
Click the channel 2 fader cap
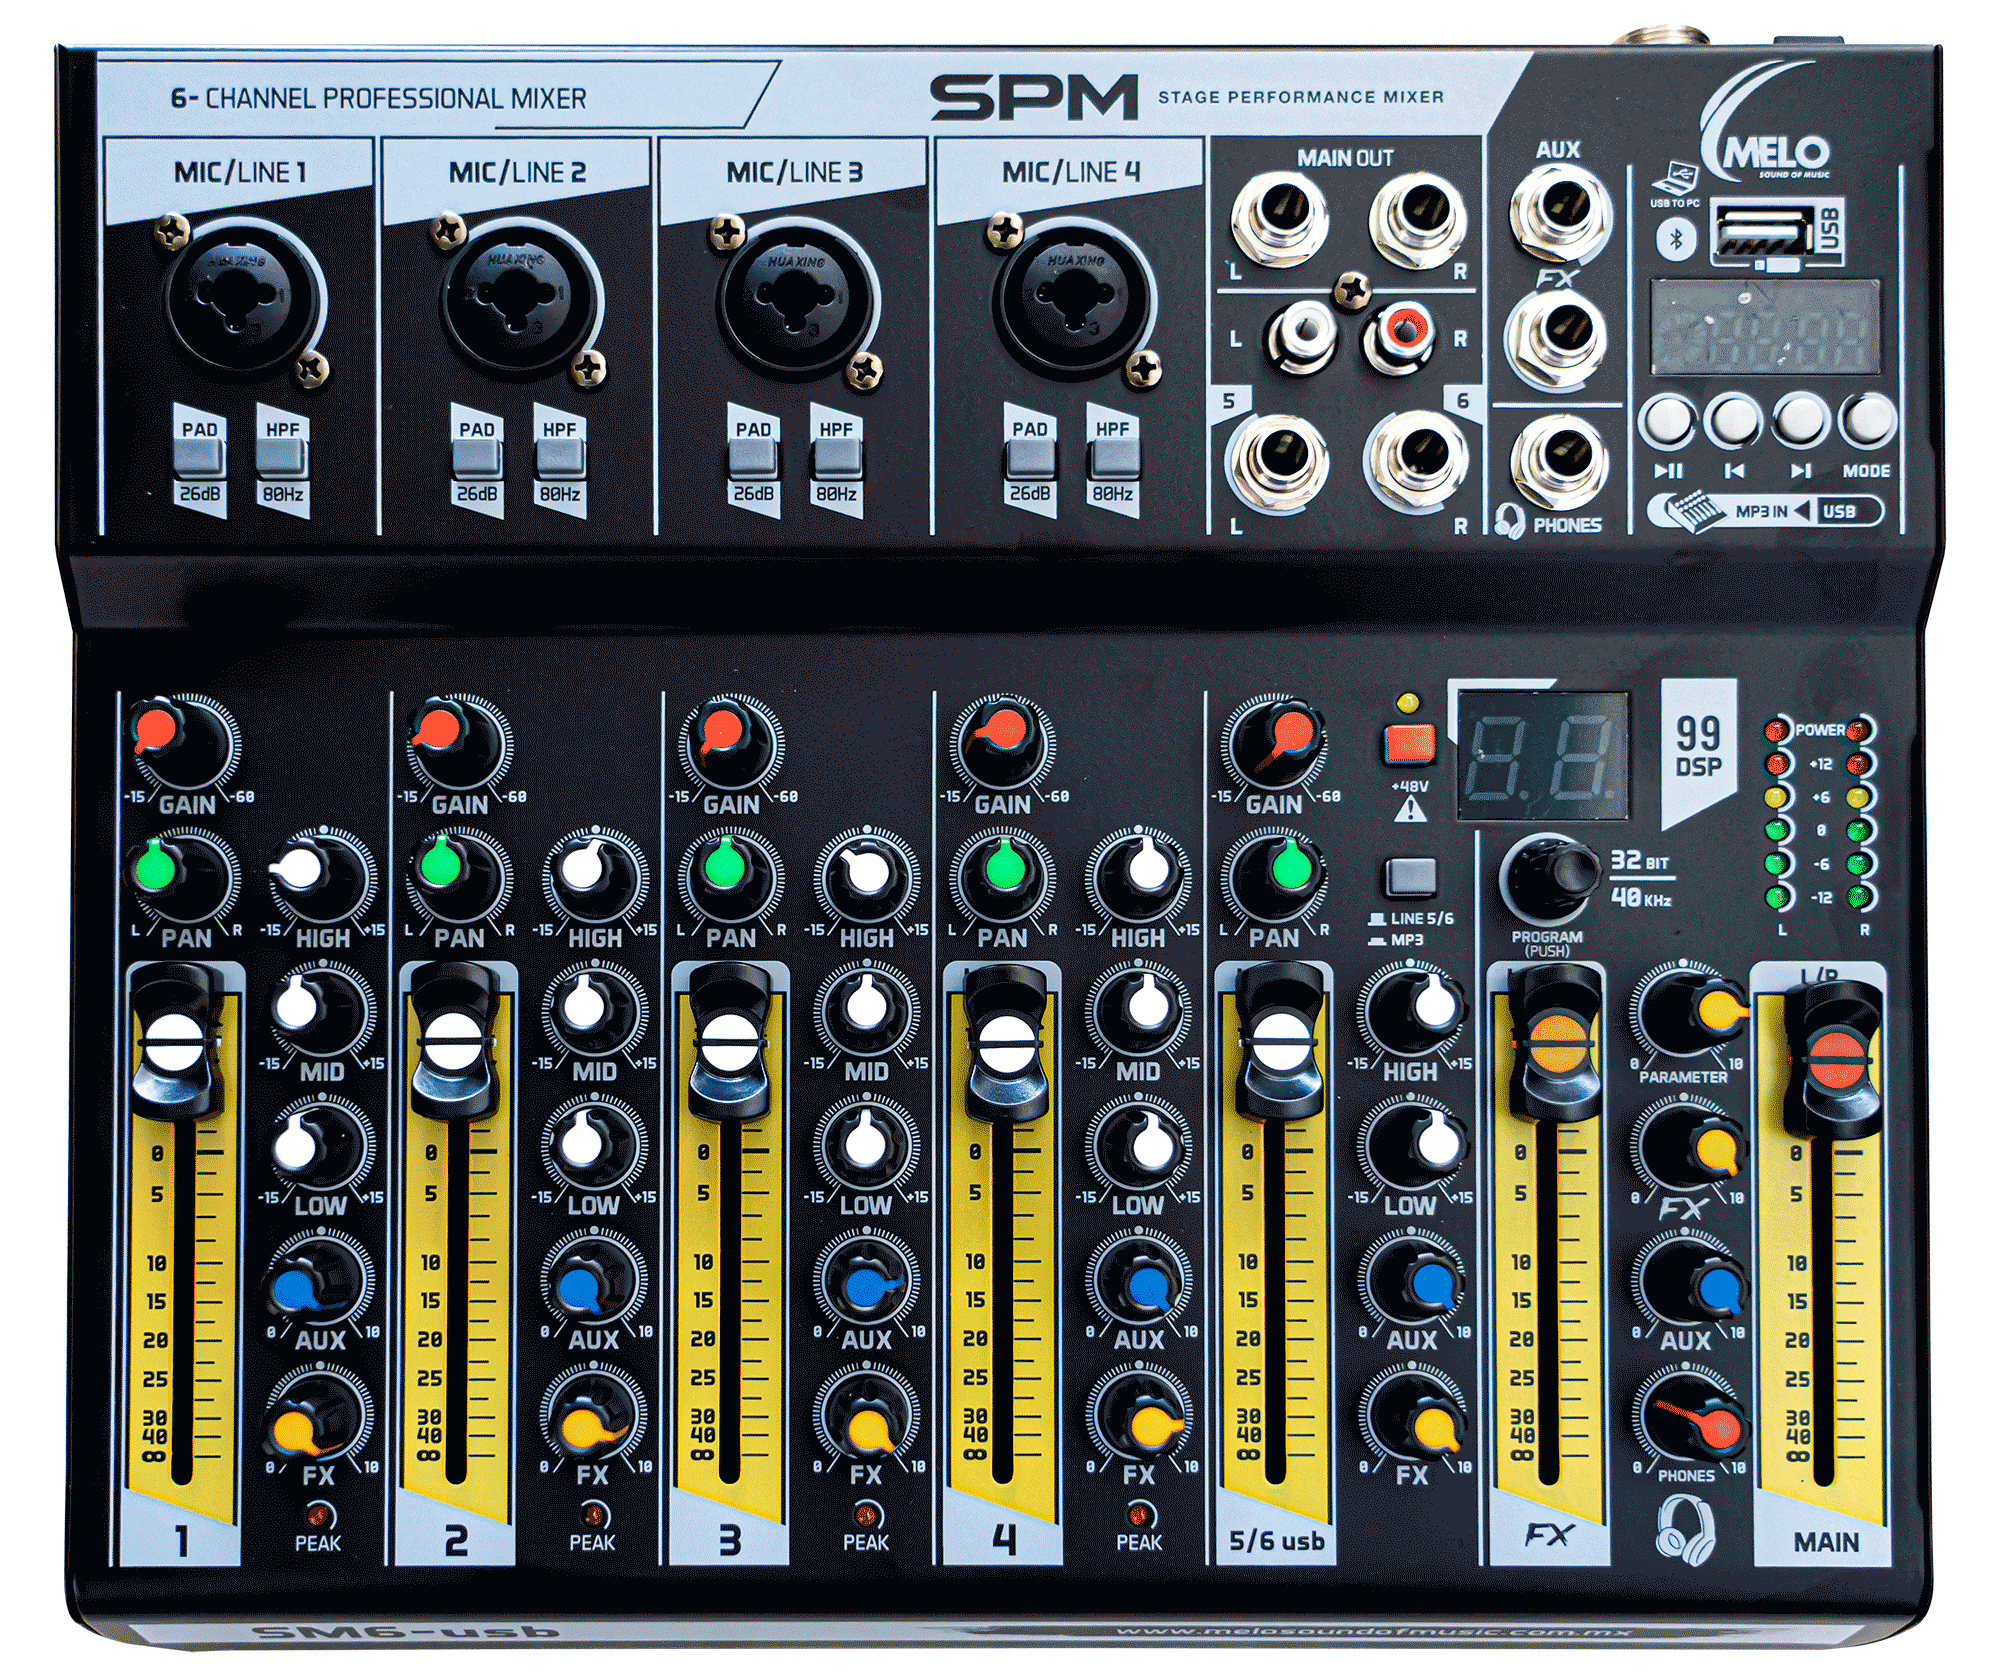point(455,1042)
